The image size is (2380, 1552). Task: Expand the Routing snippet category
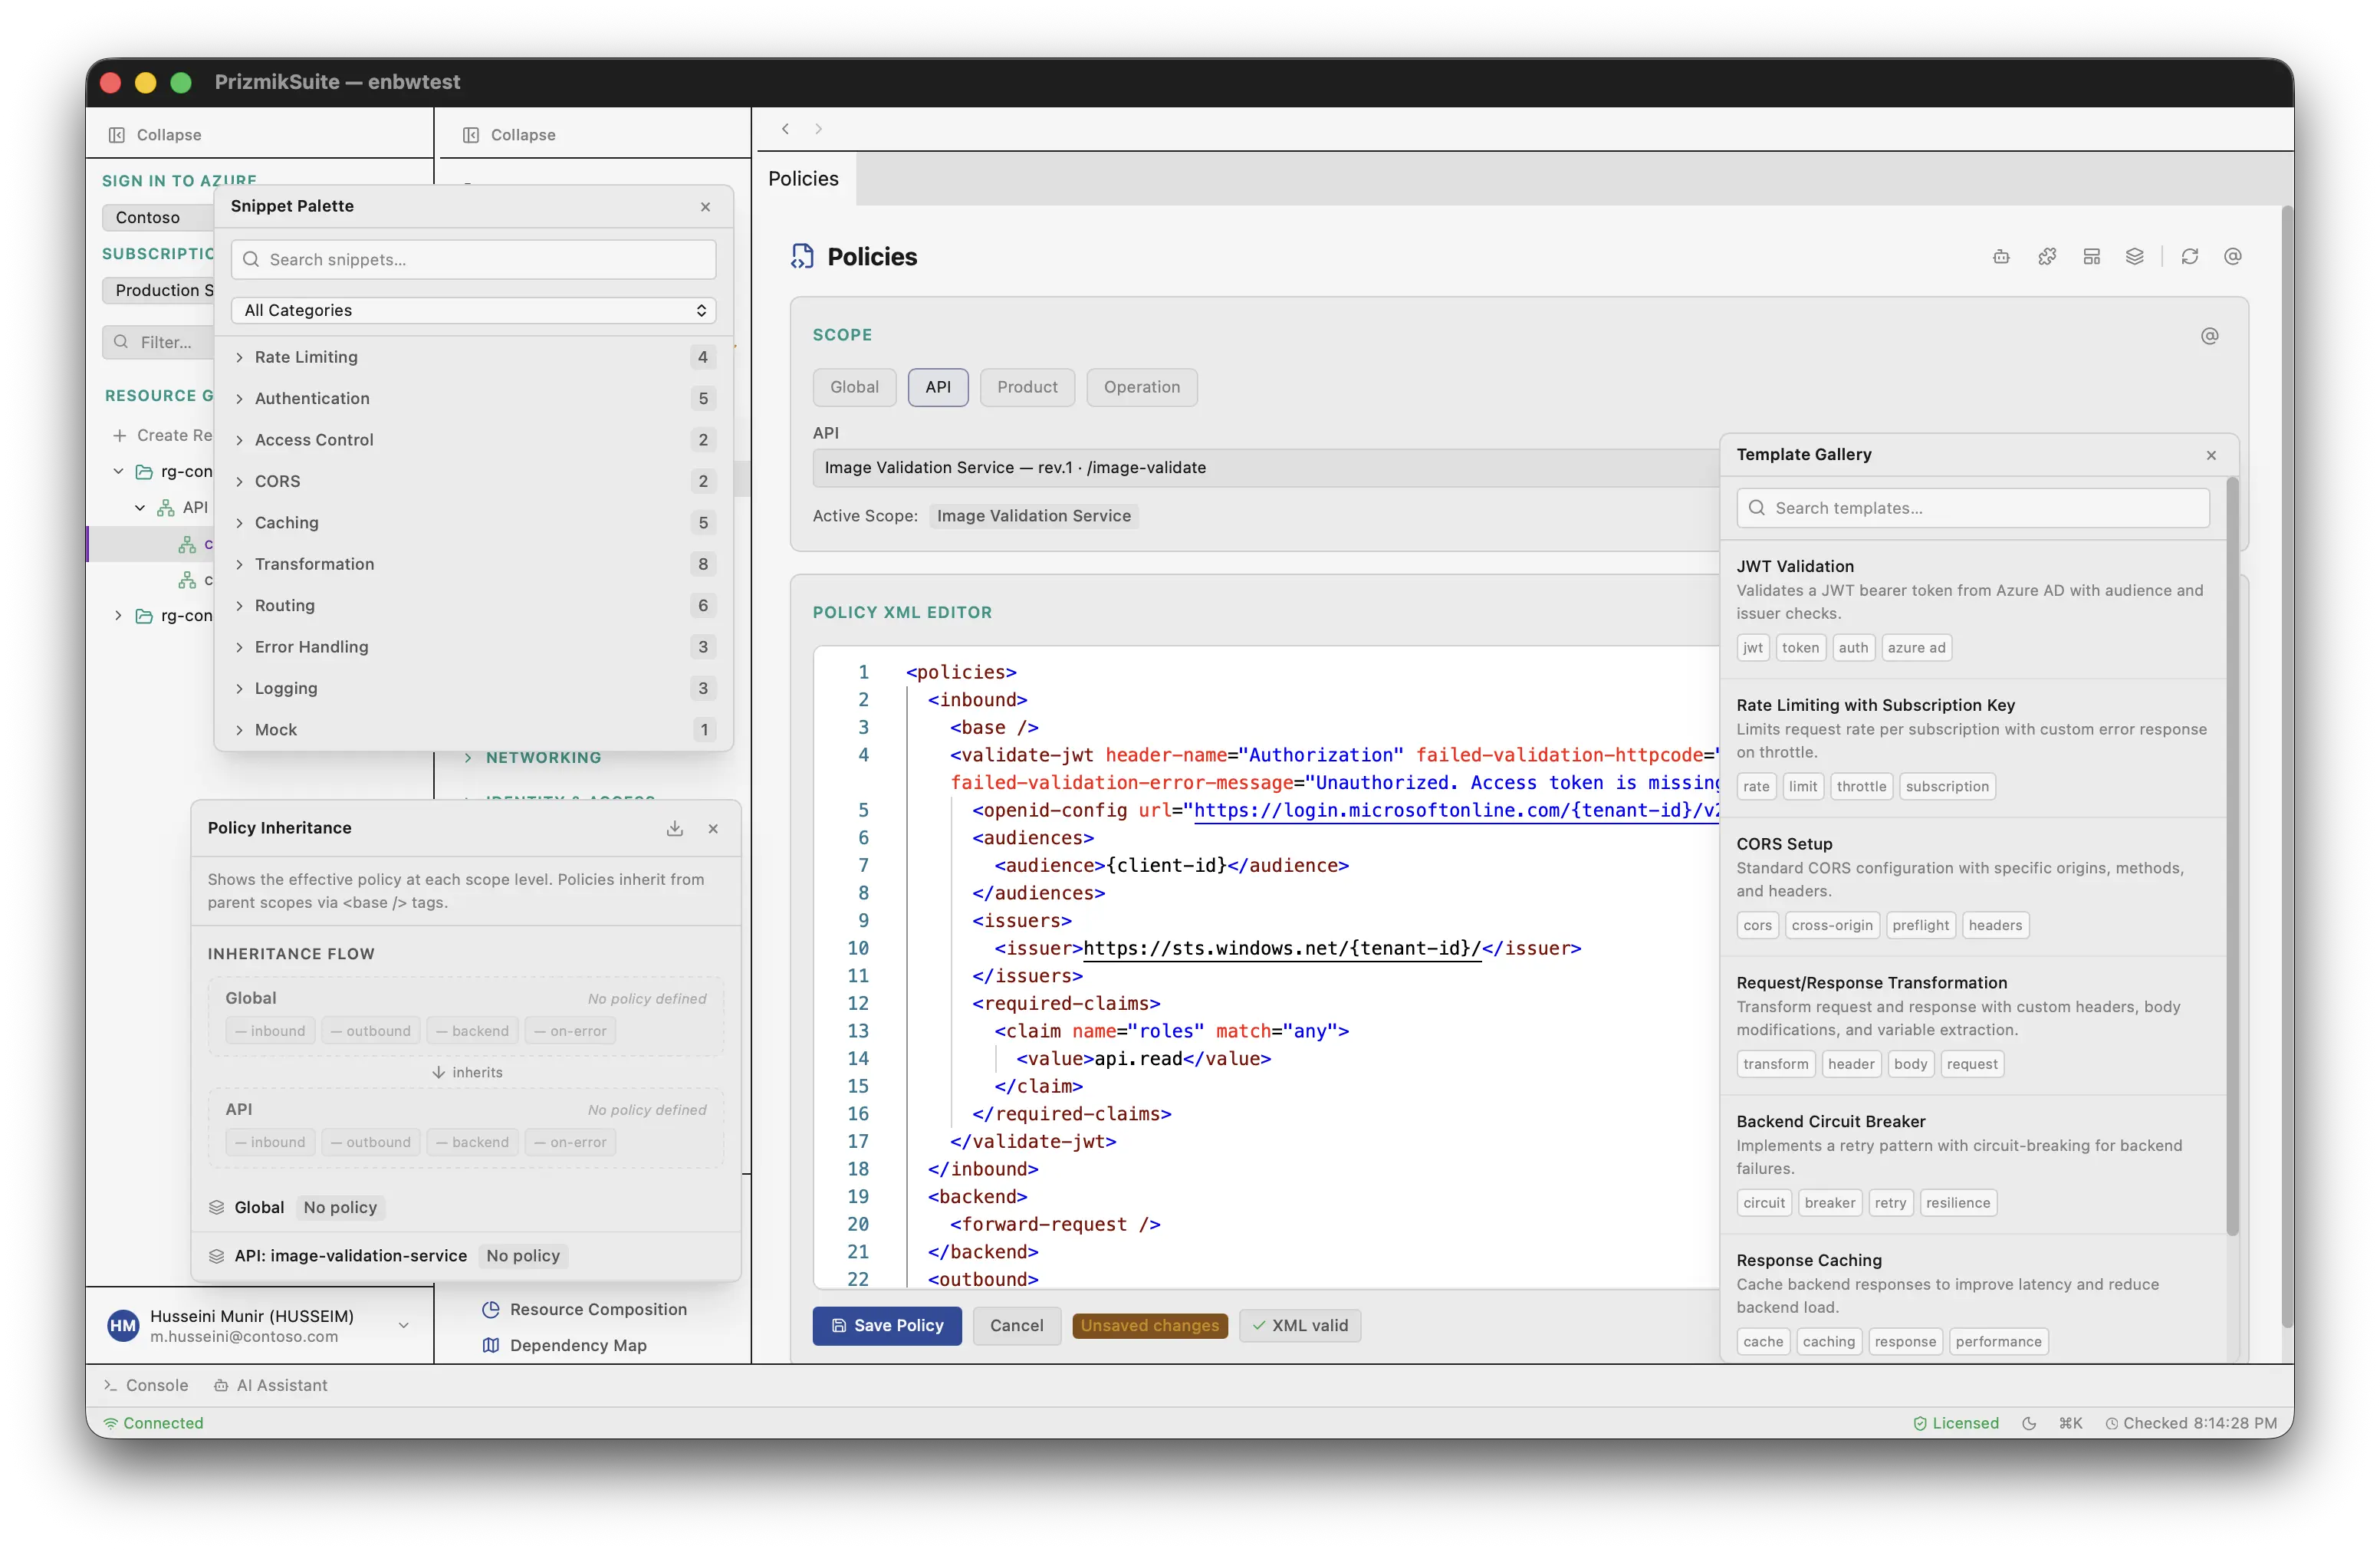click(x=473, y=606)
